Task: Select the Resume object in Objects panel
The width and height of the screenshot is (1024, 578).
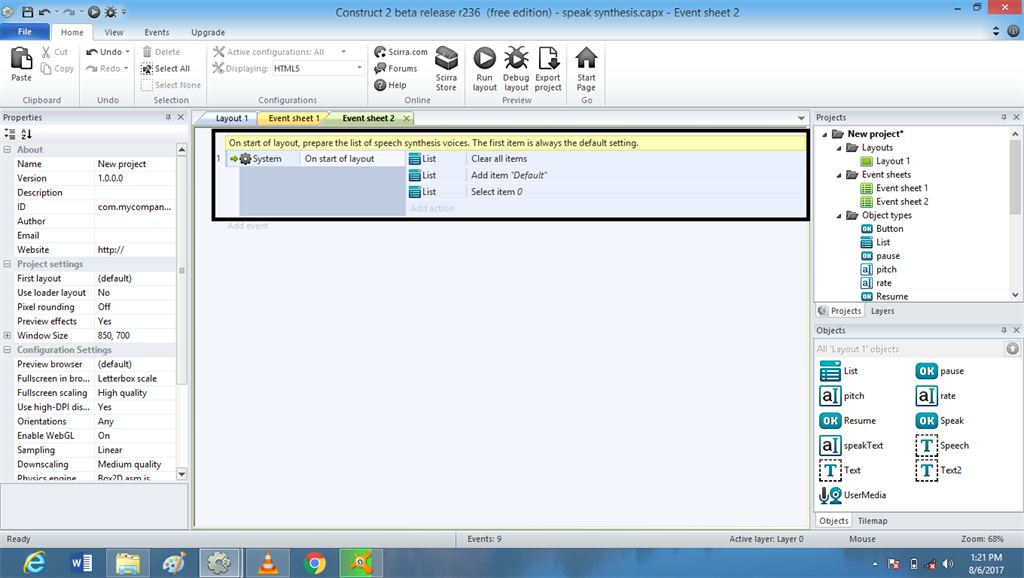Action: pos(848,421)
